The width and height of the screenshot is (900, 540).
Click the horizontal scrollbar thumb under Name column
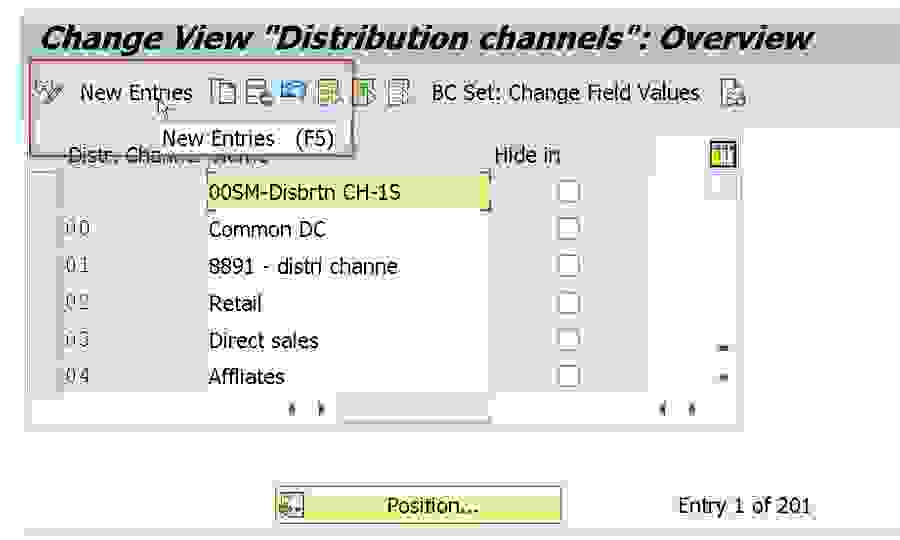tap(413, 409)
